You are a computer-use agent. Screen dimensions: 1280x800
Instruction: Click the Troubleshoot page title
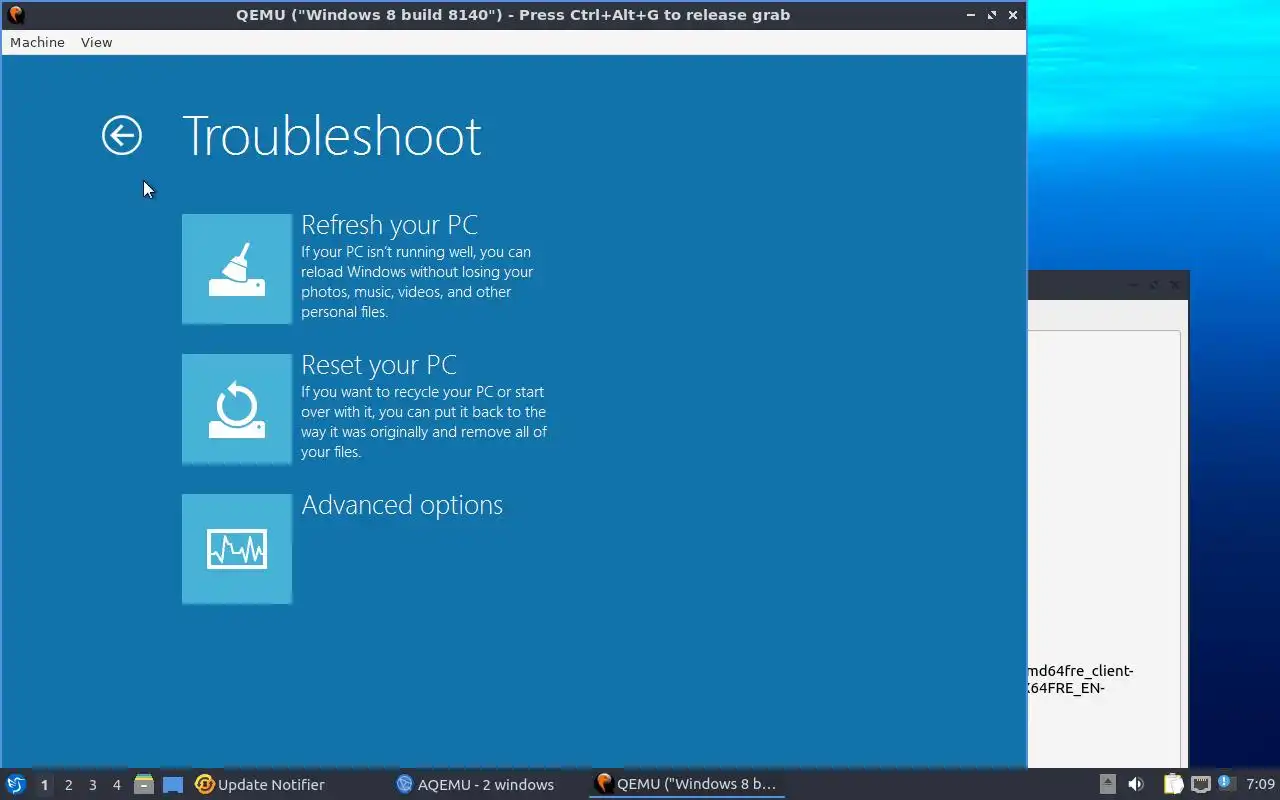[332, 136]
